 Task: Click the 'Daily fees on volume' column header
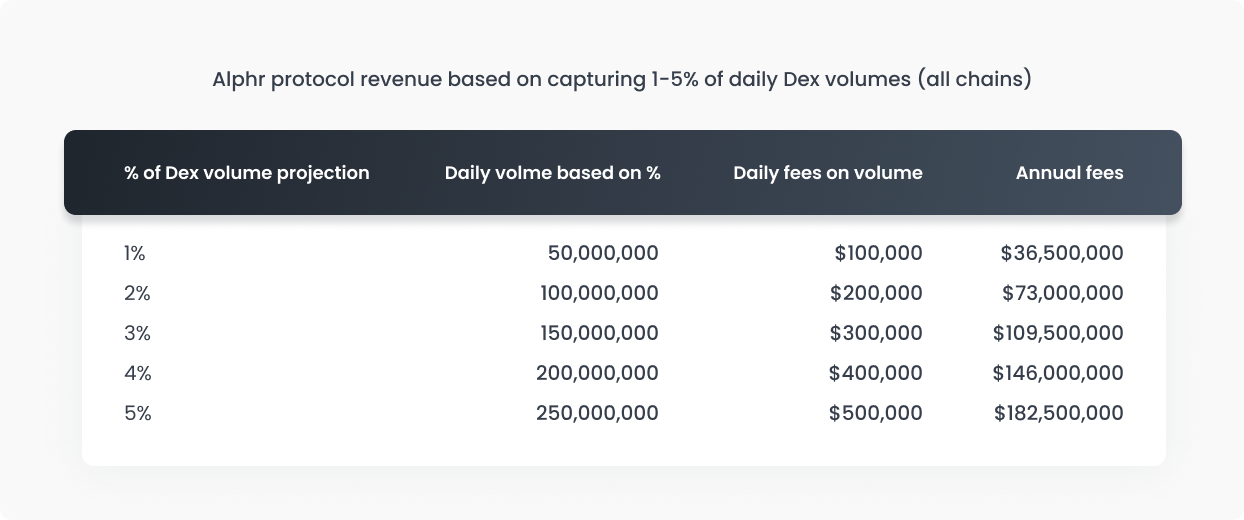coord(828,173)
